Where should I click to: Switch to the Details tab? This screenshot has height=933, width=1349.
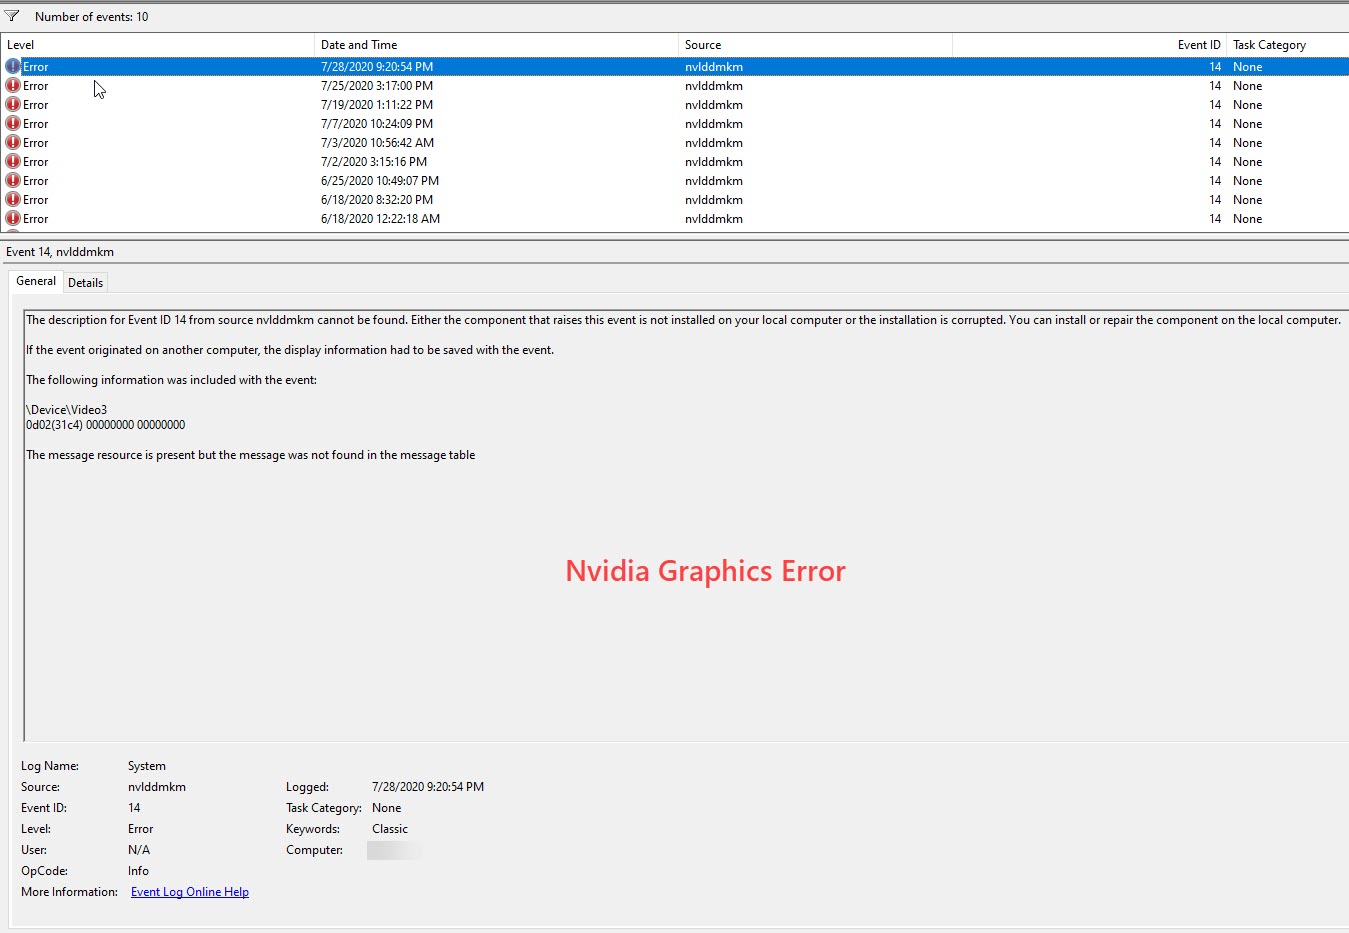[85, 283]
